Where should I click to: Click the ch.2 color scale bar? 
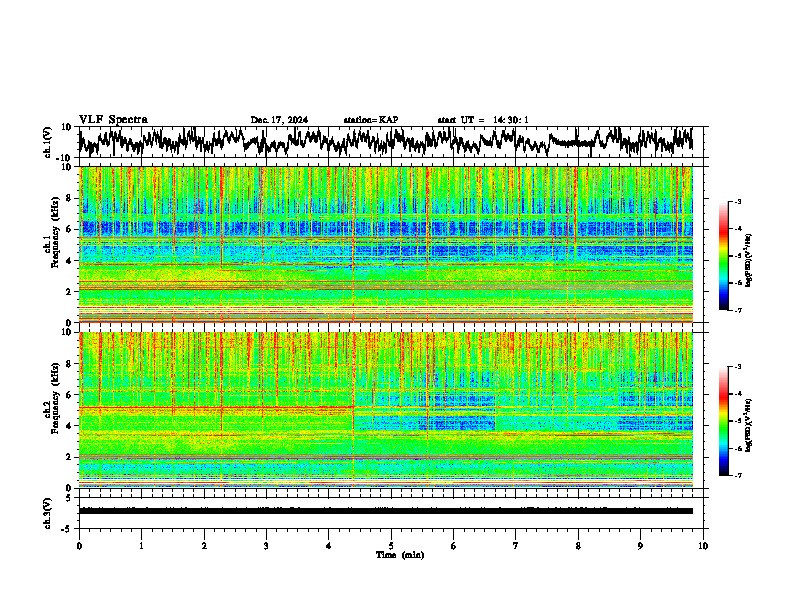click(x=724, y=421)
